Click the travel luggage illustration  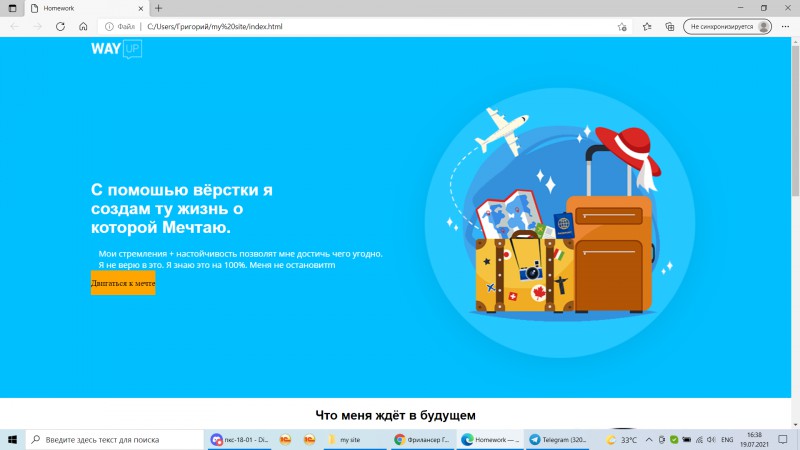pyautogui.click(x=560, y=222)
